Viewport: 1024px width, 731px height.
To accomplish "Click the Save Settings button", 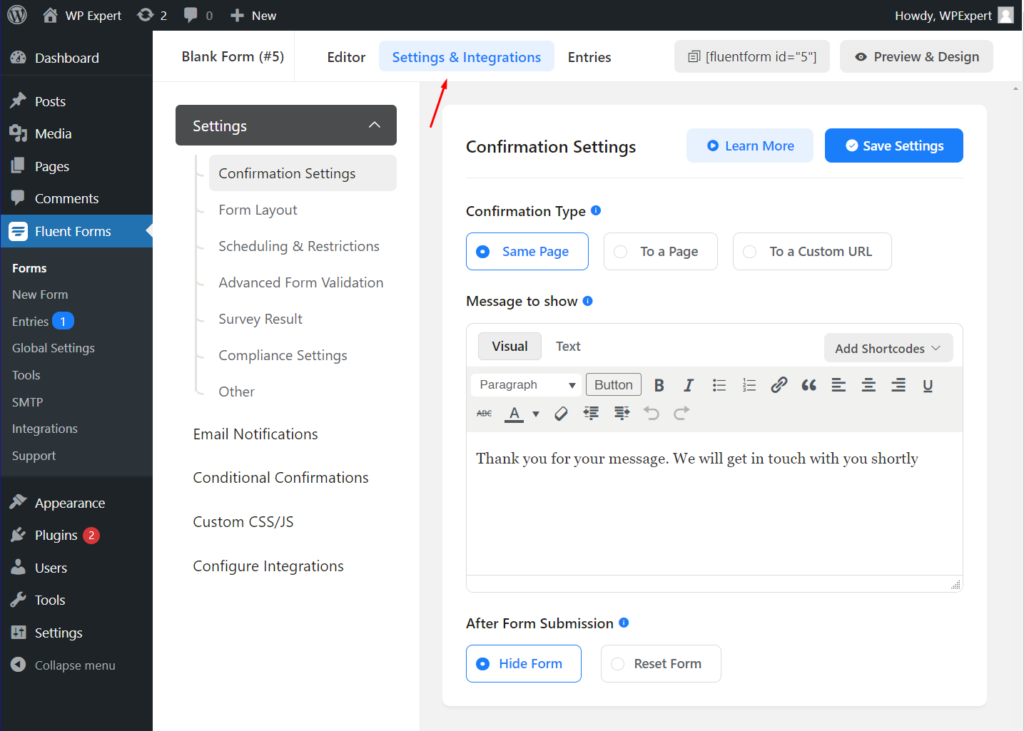I will [894, 146].
